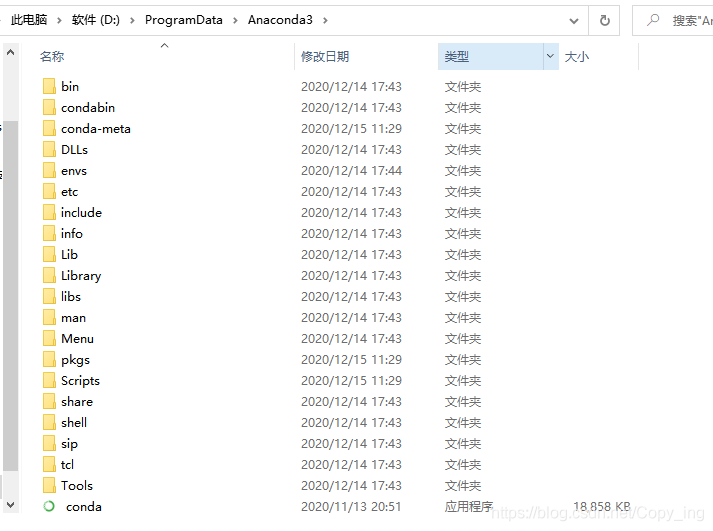This screenshot has width=713, height=531.
Task: Click the share folder icon
Action: [x=49, y=401]
